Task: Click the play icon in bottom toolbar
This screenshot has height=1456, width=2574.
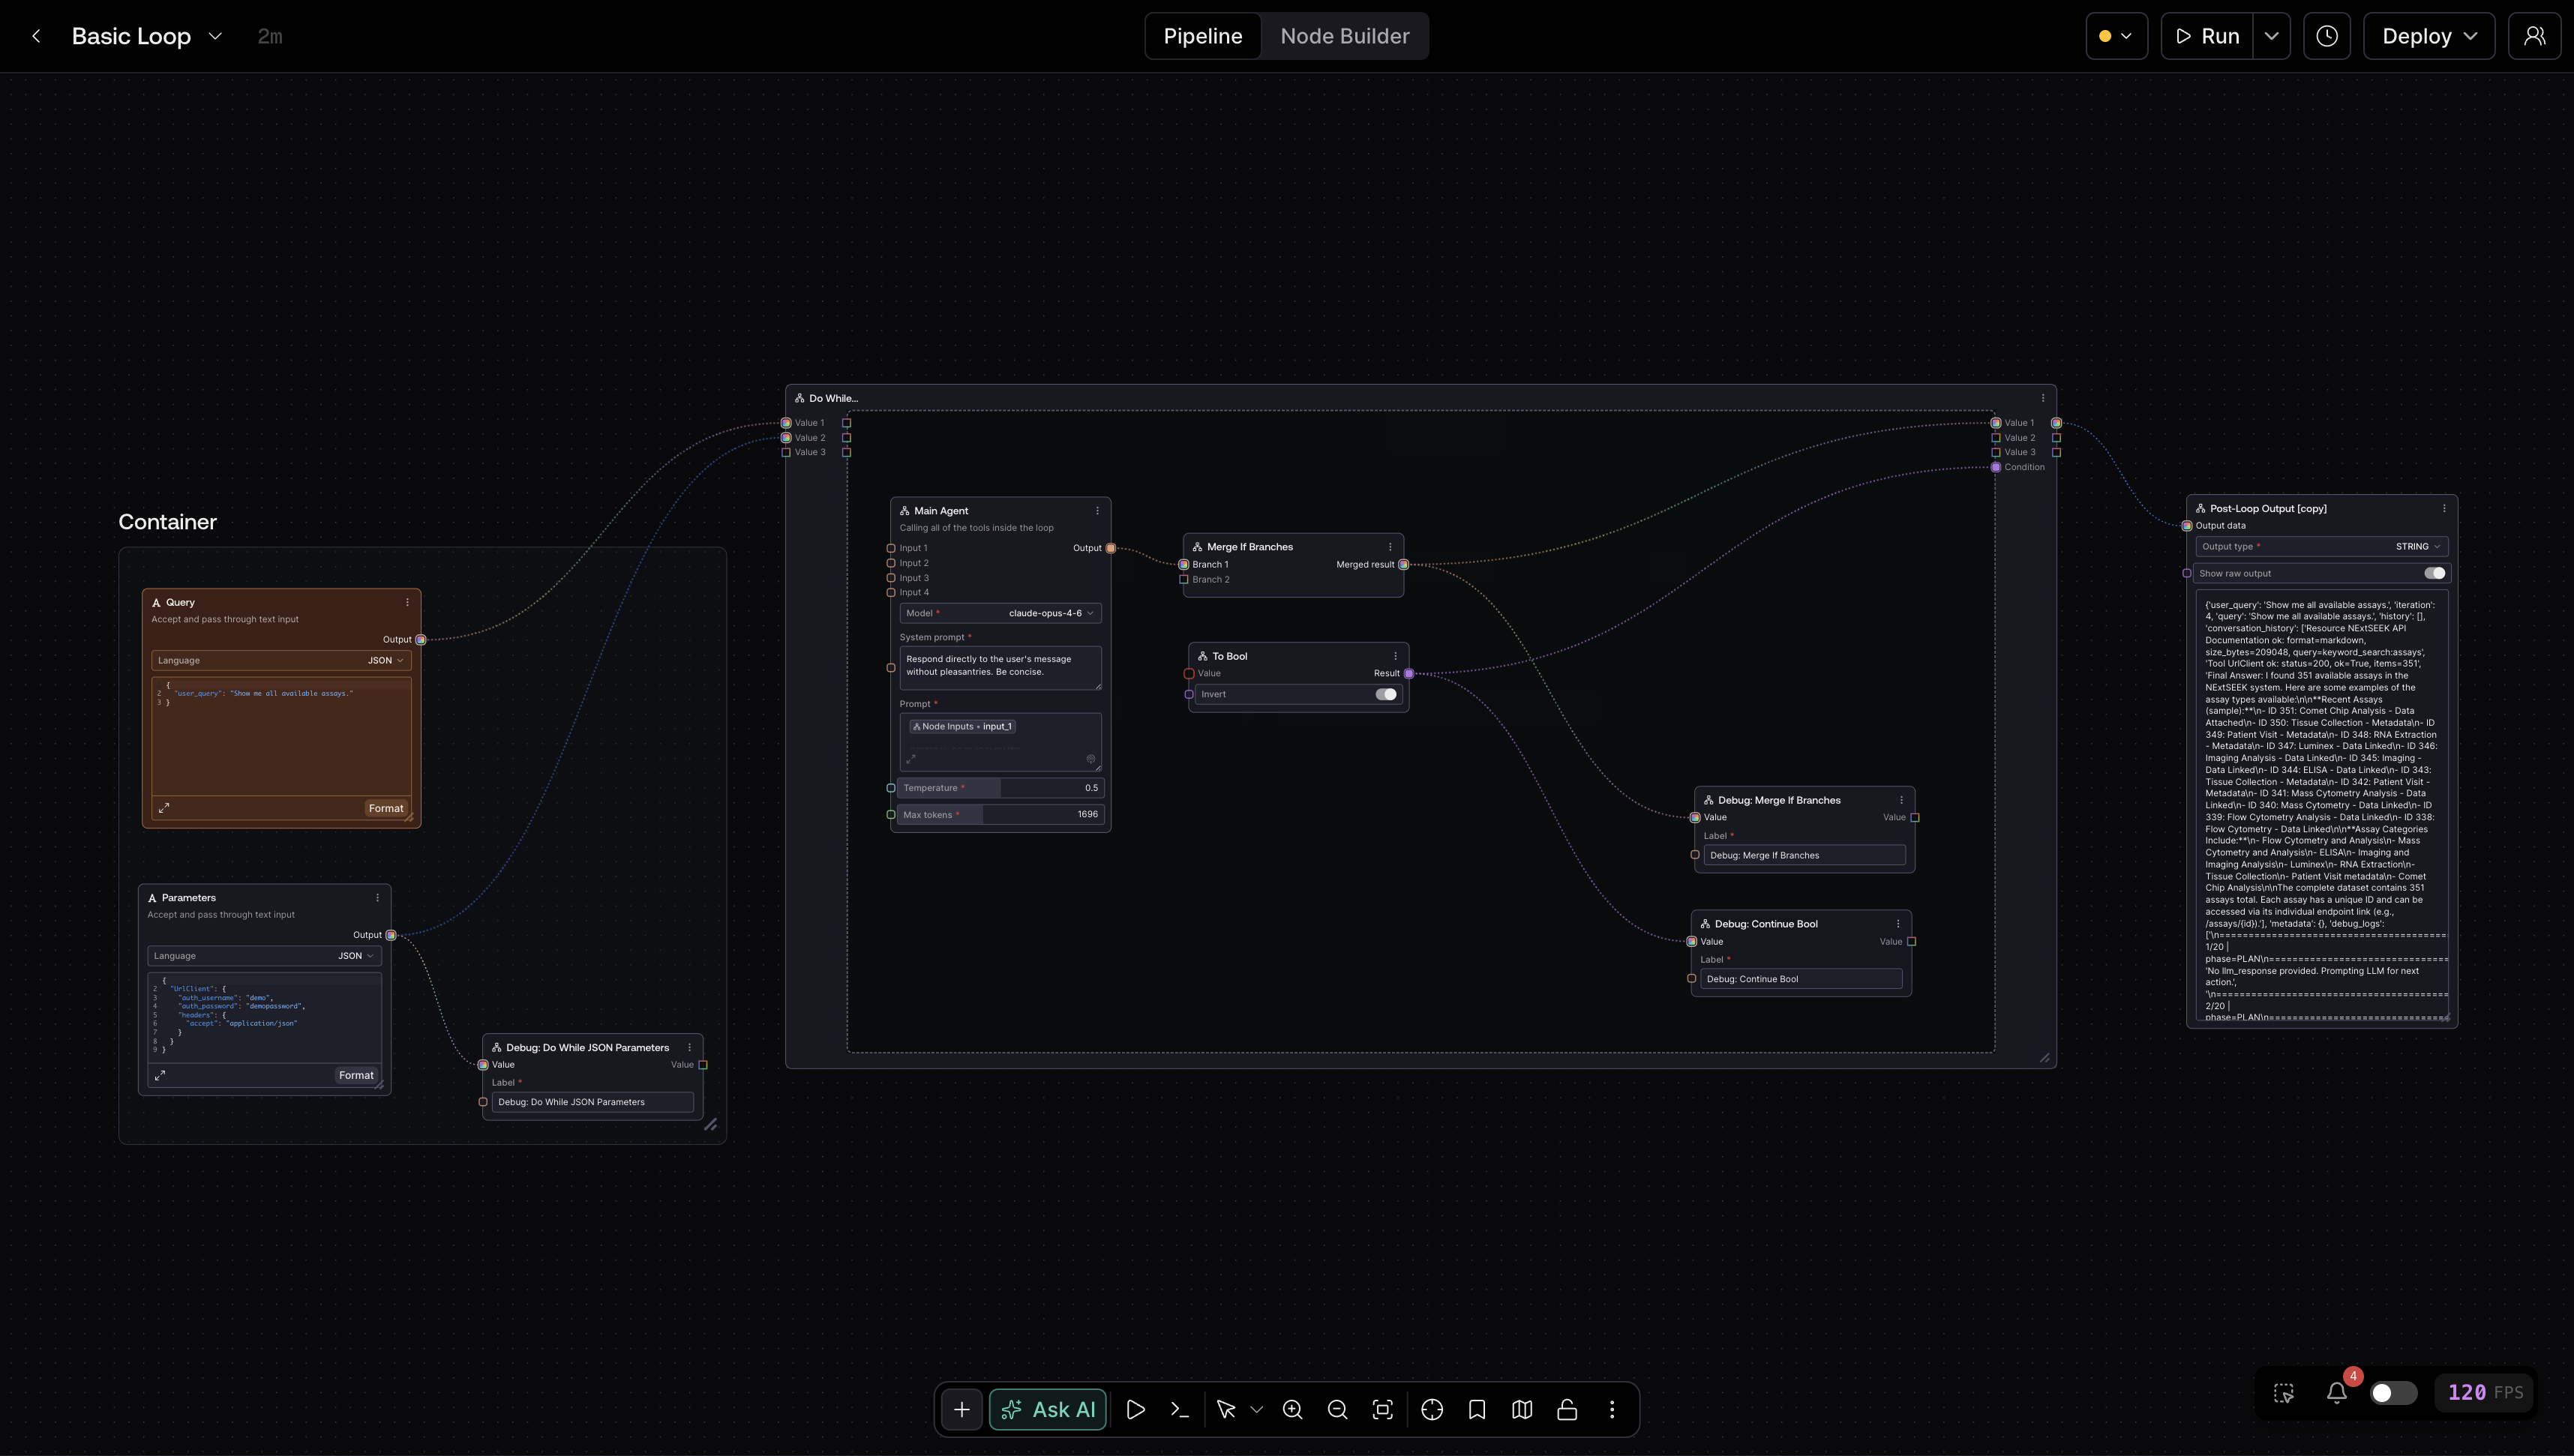Action: pyautogui.click(x=1135, y=1409)
